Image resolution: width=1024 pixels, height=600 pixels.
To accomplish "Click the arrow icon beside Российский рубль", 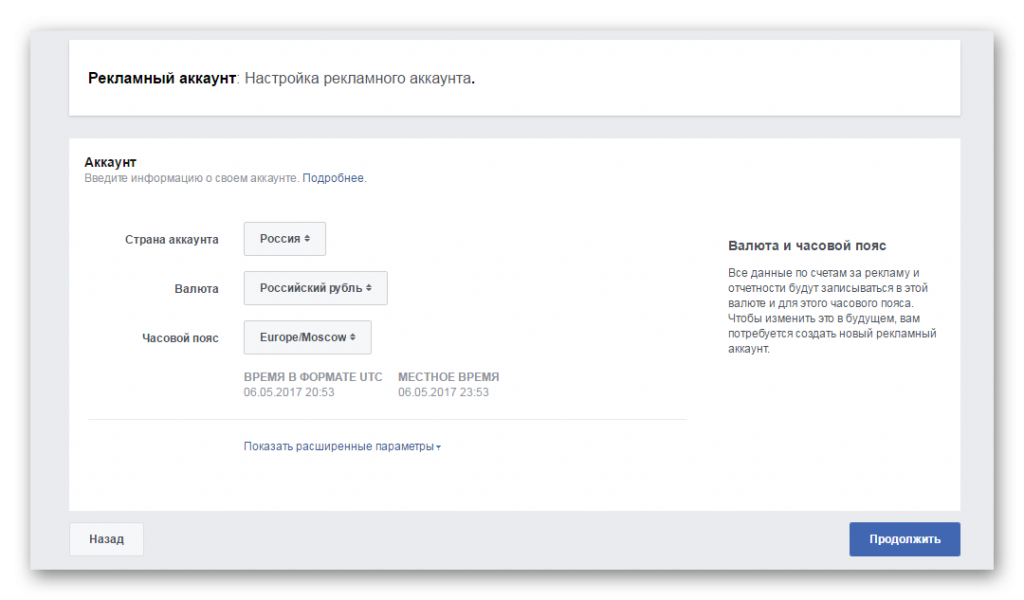I will 369,288.
